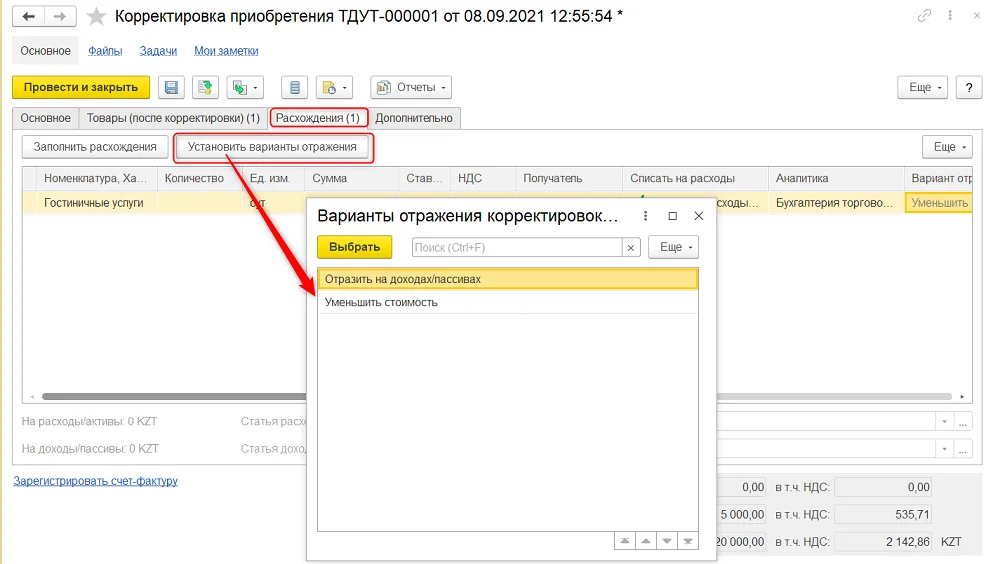Copy link using the chain icon

tap(924, 16)
